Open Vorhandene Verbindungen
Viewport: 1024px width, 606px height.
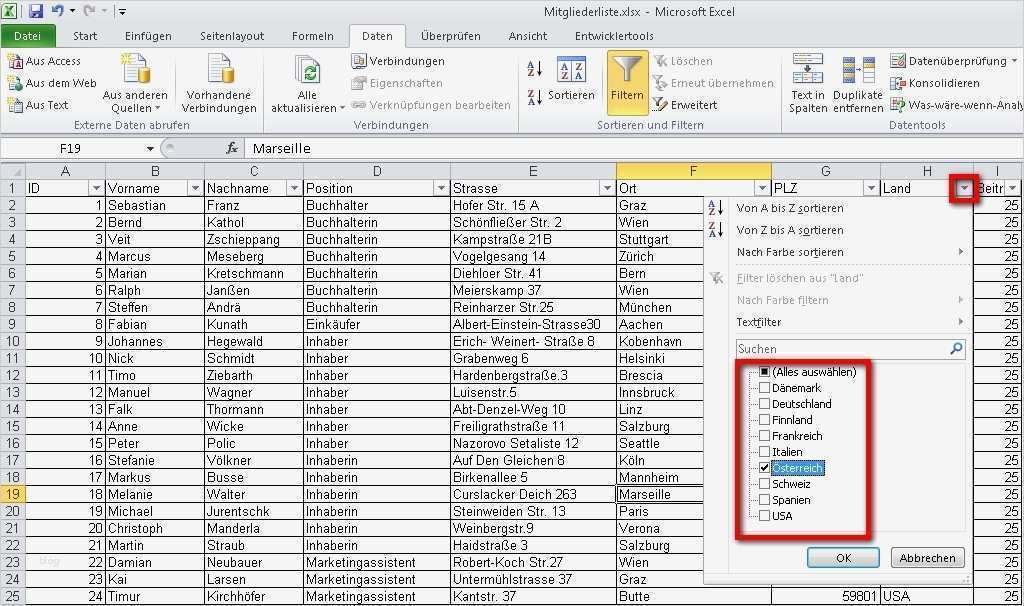click(219, 84)
